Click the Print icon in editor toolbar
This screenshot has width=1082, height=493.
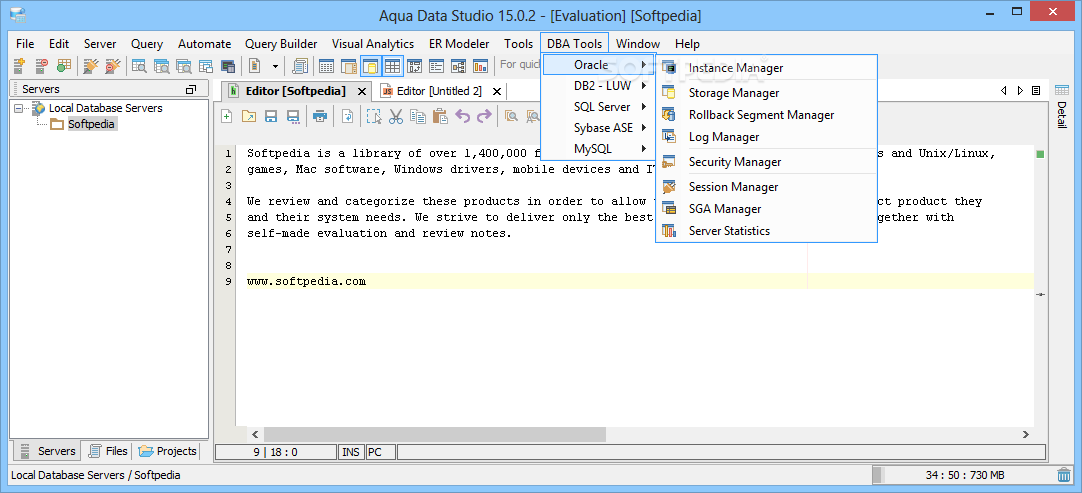point(319,116)
